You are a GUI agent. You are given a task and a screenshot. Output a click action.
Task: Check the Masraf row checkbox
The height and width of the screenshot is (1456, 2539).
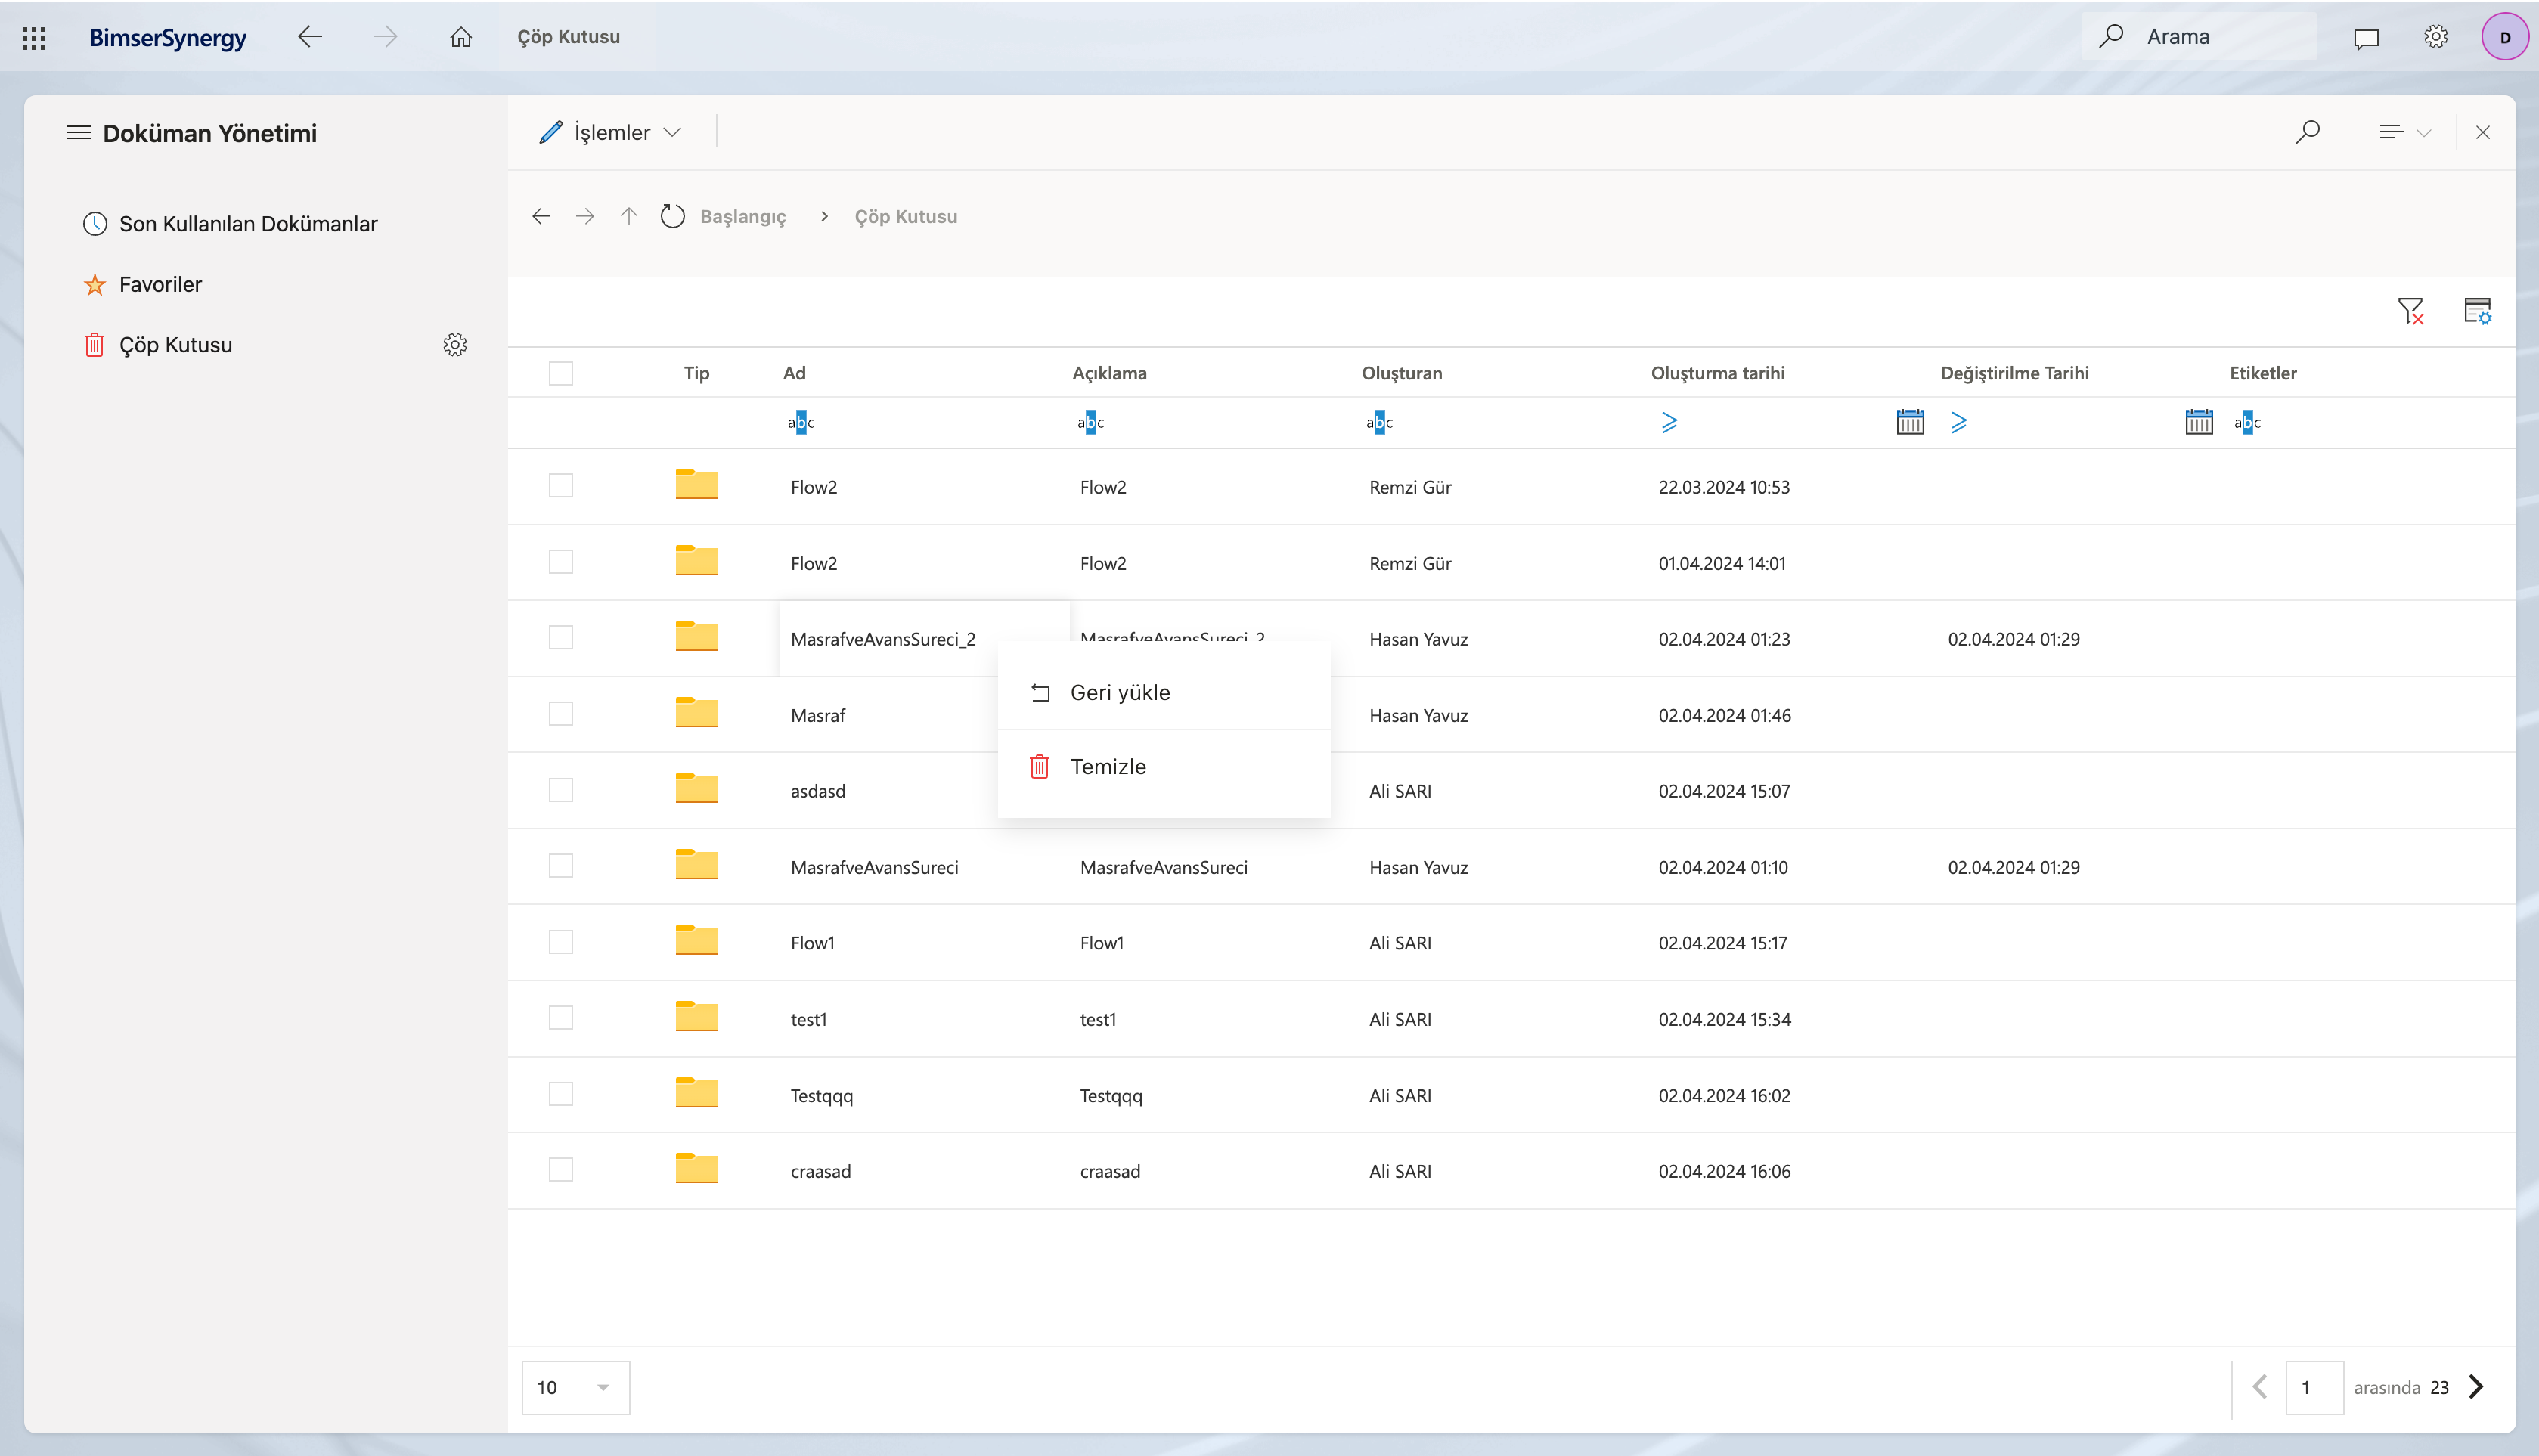561,714
